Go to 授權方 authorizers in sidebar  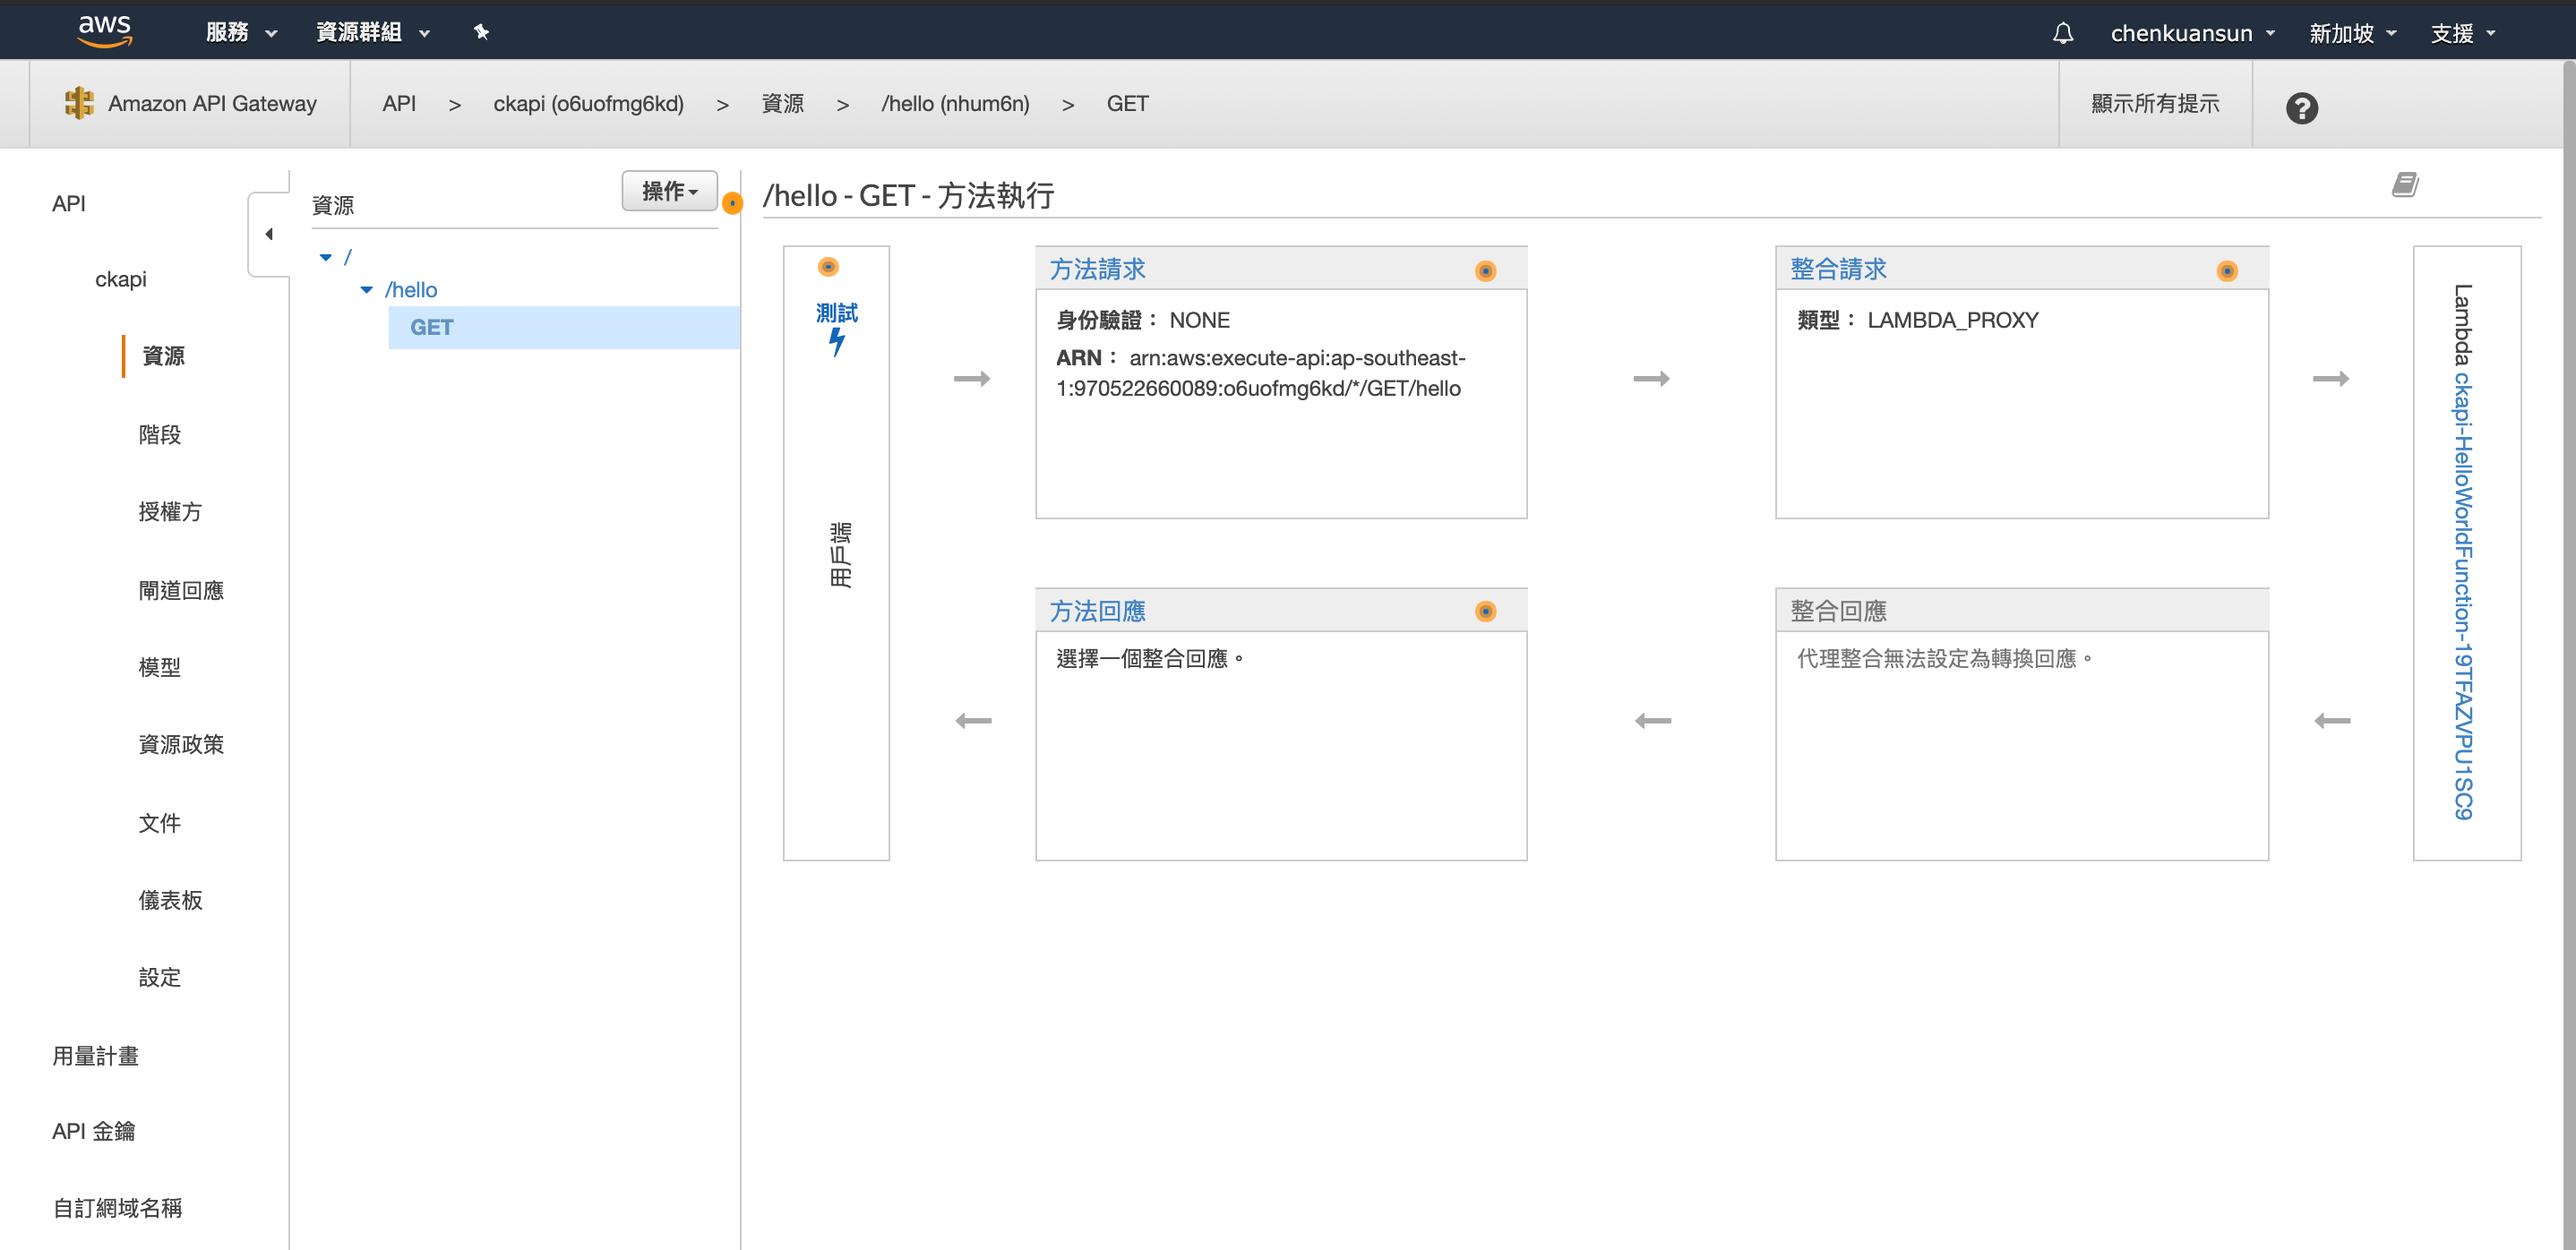[x=170, y=512]
